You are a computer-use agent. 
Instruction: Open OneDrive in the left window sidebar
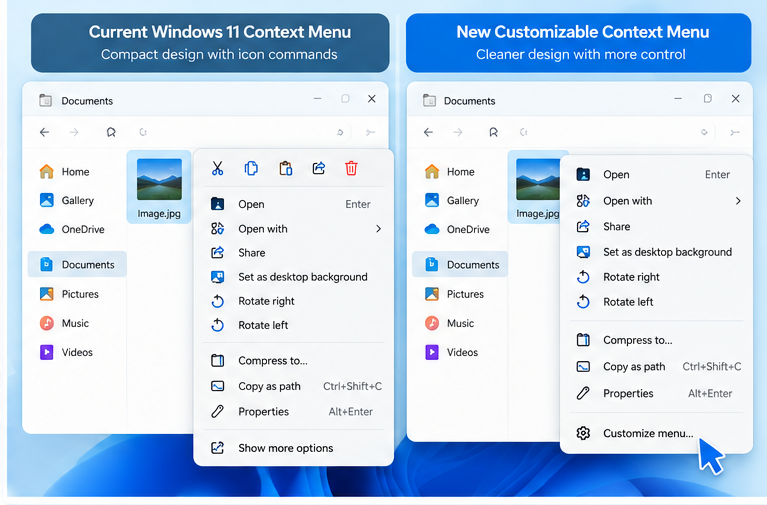coord(76,229)
